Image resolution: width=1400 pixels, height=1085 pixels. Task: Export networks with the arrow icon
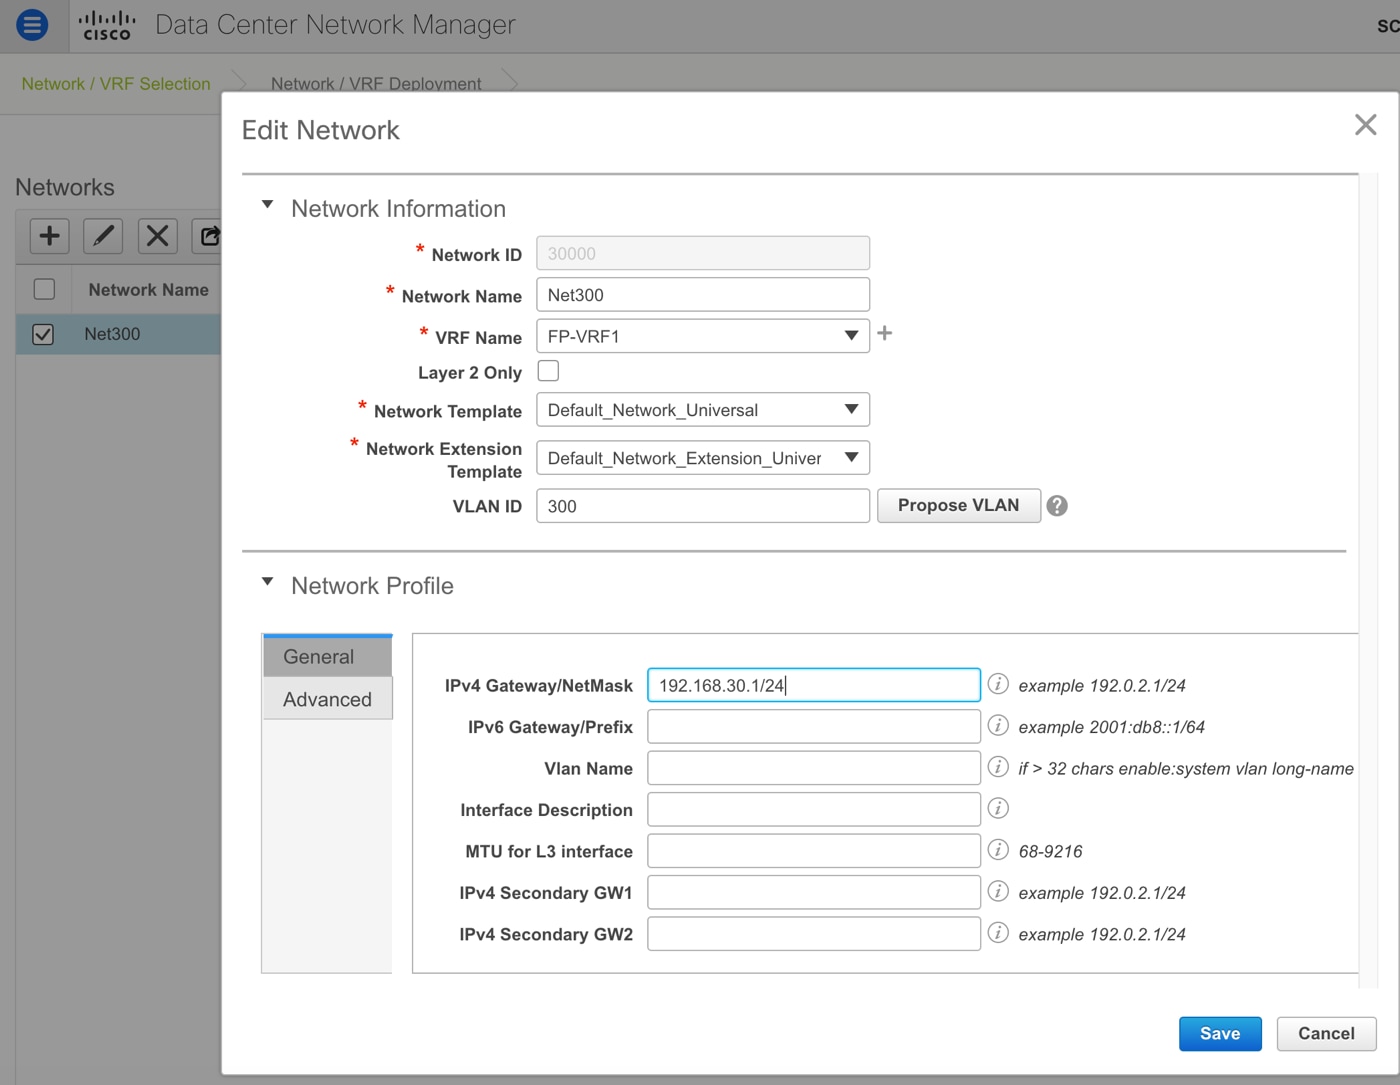tap(208, 236)
